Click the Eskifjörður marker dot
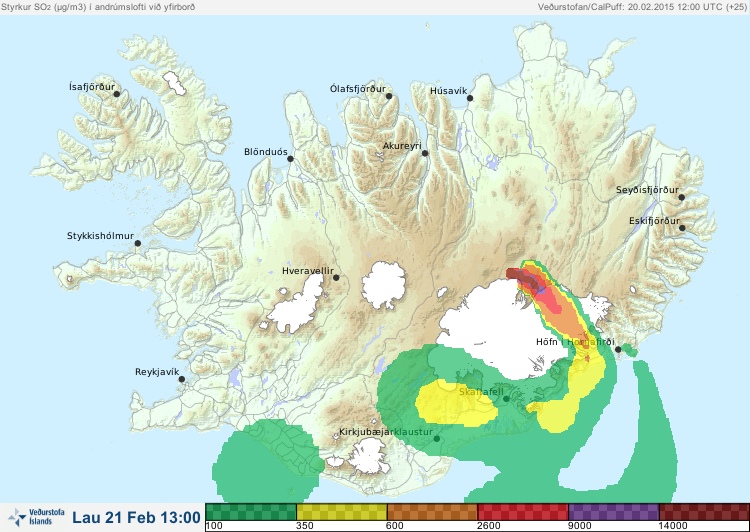750x532 pixels. click(682, 228)
